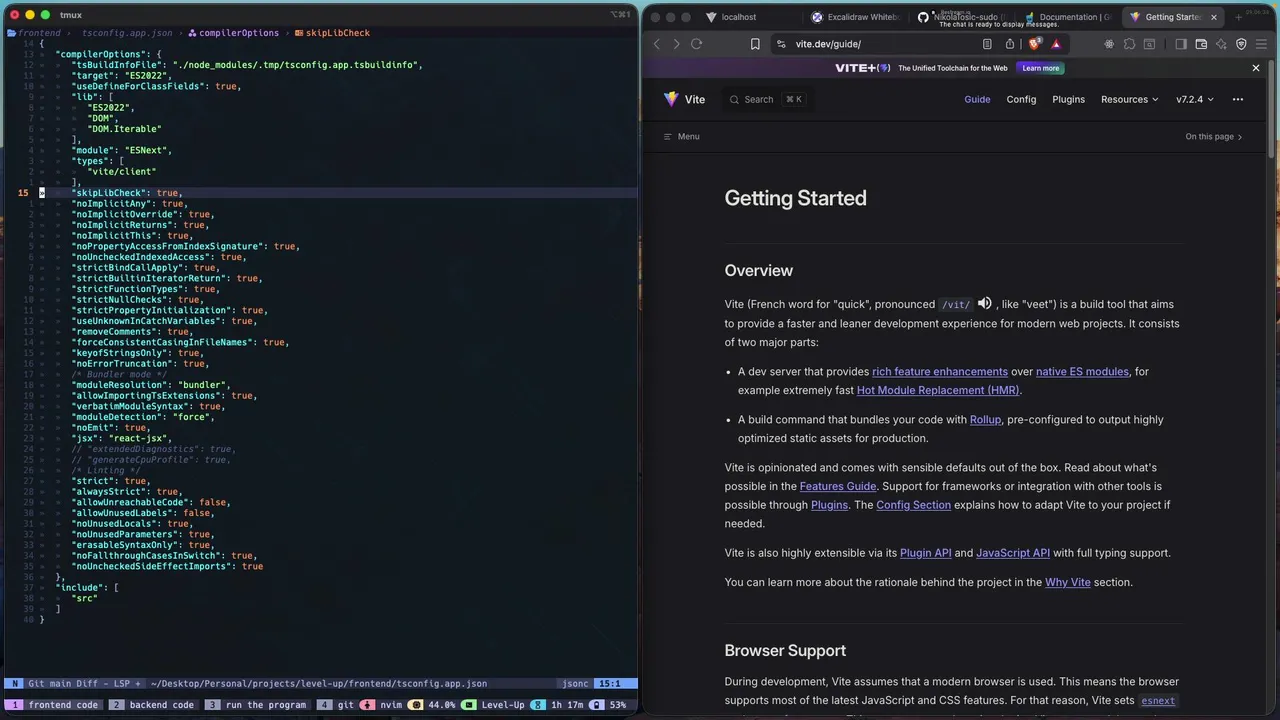
Task: Open the Guide nav item
Action: click(977, 99)
